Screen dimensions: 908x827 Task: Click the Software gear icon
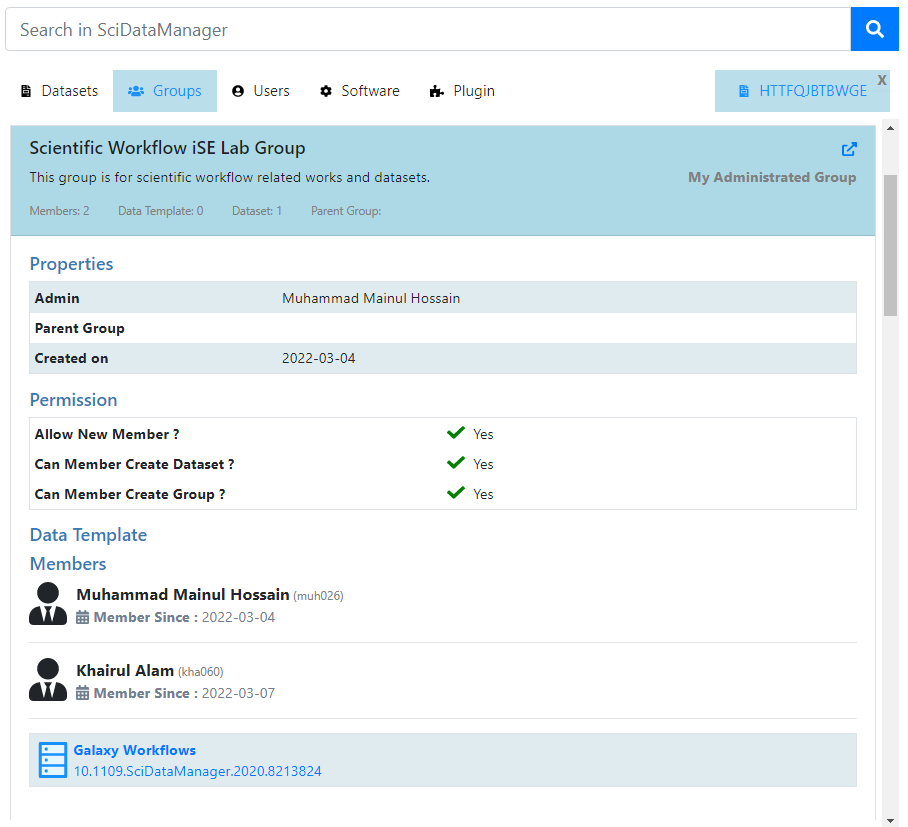coord(326,91)
